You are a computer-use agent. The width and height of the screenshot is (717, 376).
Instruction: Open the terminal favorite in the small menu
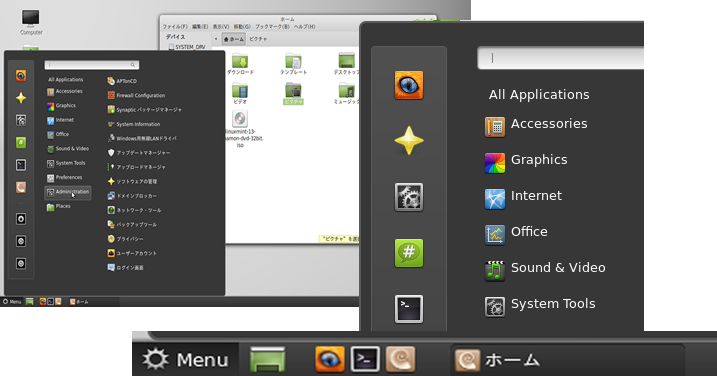(x=21, y=165)
